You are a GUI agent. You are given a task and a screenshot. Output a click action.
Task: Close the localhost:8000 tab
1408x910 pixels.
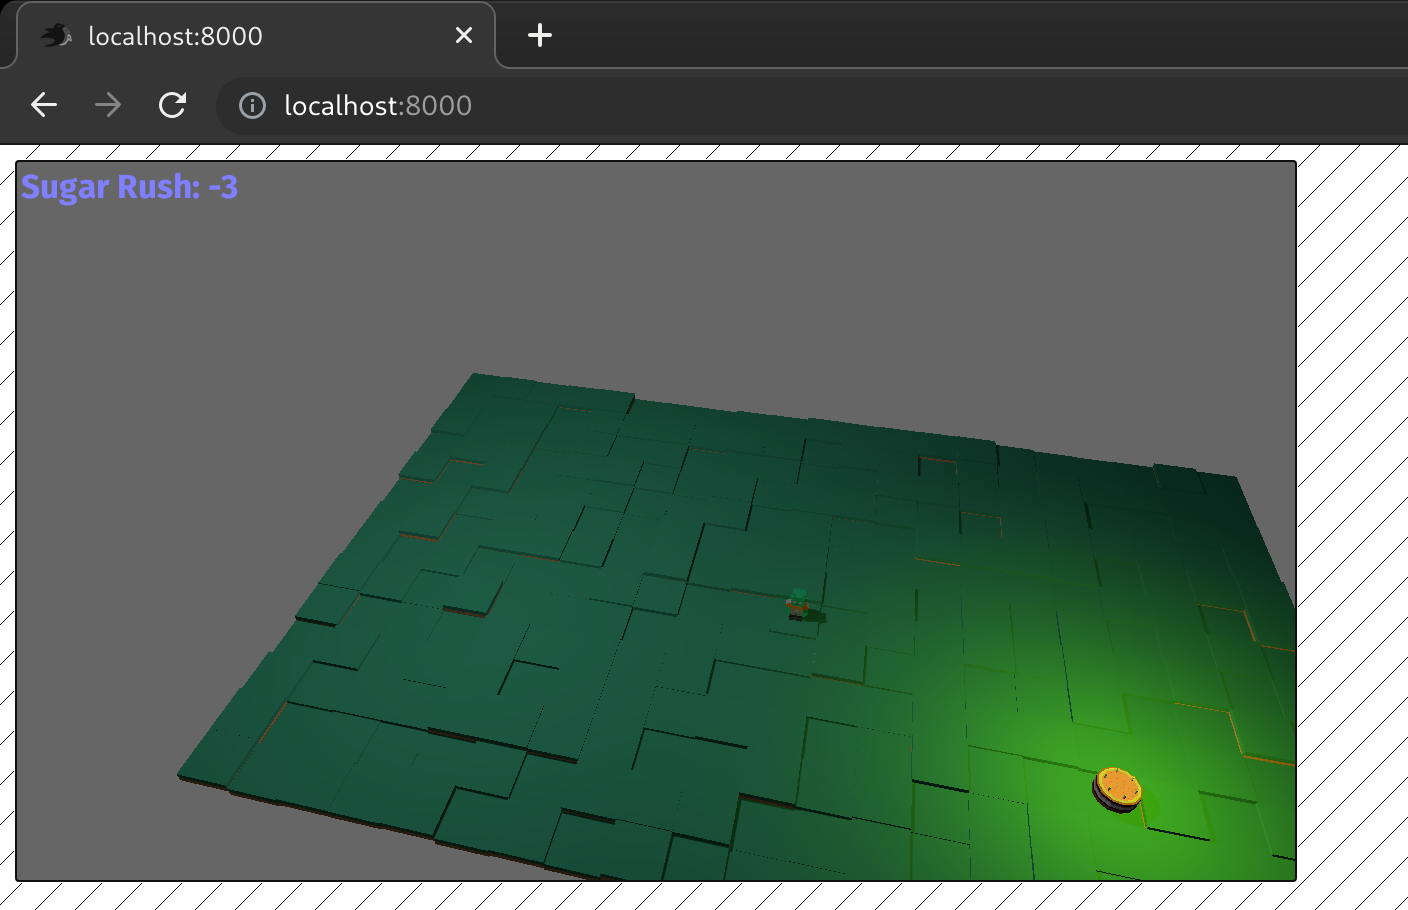(x=464, y=36)
